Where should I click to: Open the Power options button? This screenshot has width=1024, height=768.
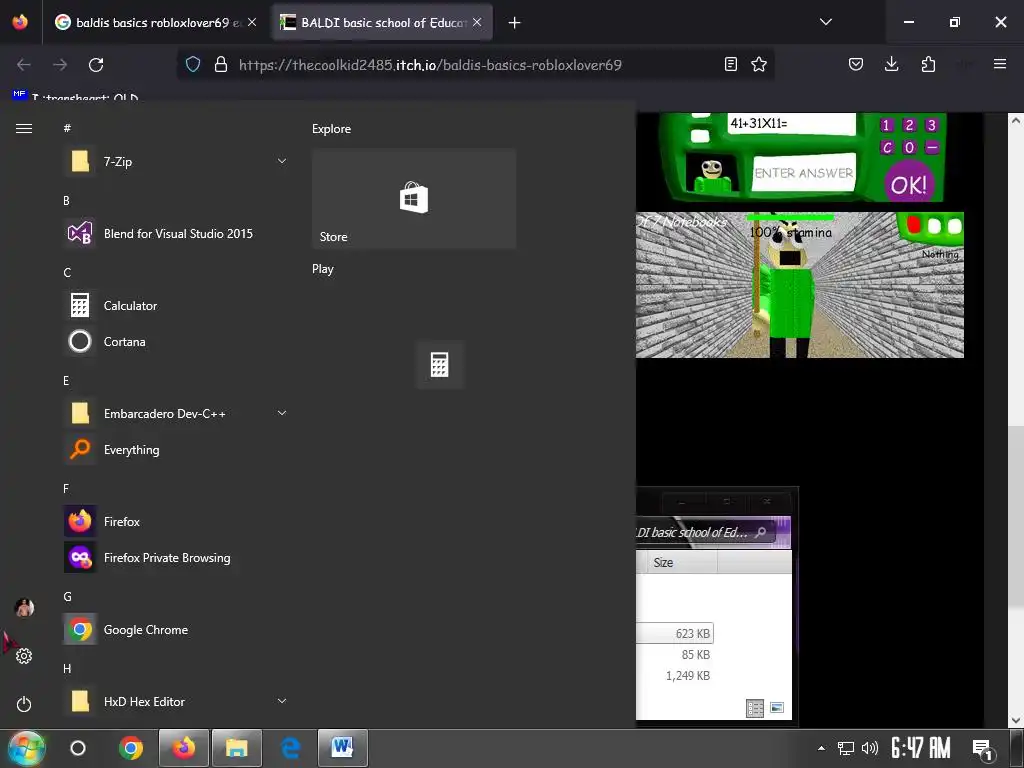[x=24, y=704]
